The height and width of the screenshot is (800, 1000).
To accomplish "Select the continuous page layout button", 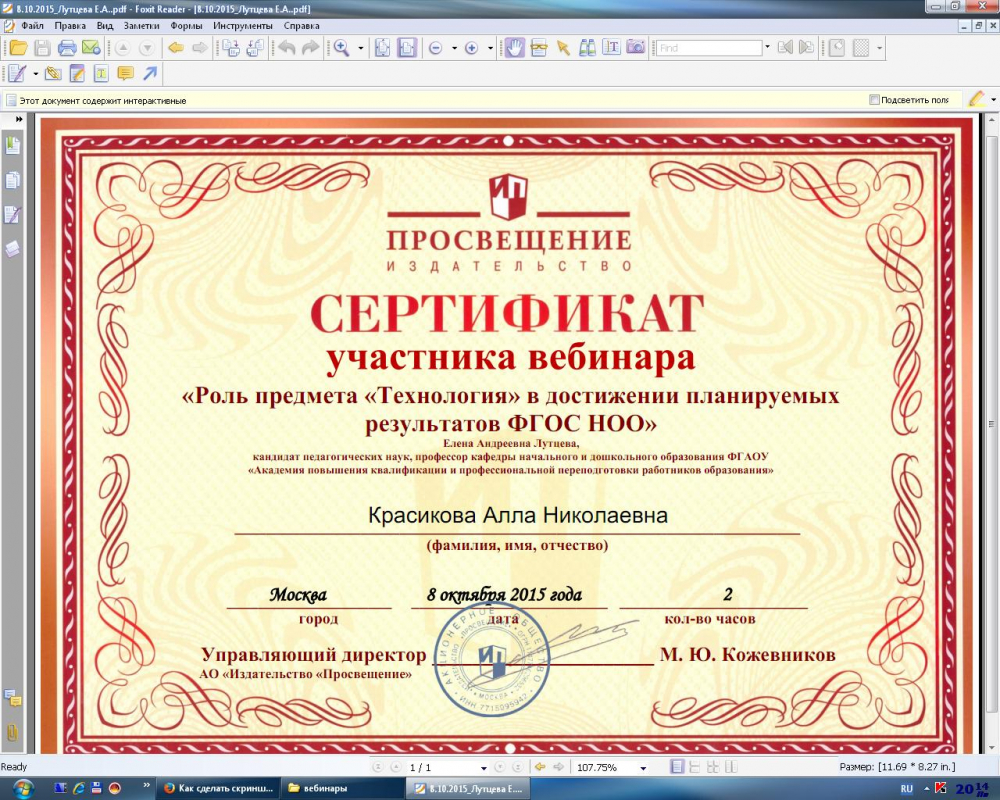I will pos(695,767).
